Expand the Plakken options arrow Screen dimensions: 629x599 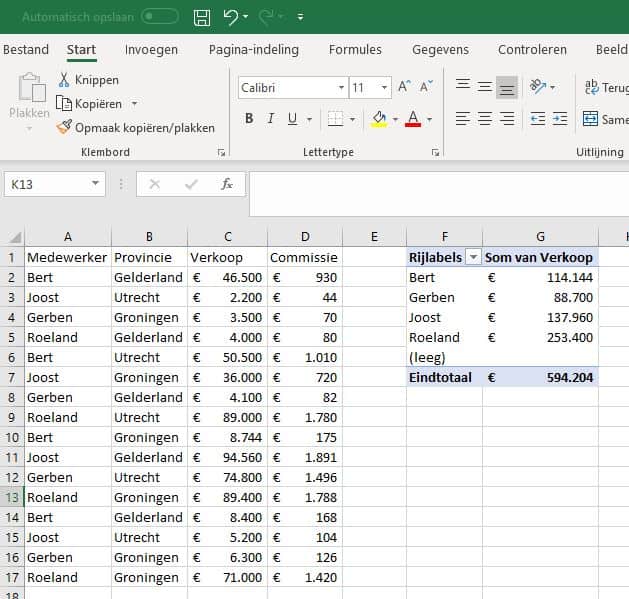pos(29,129)
